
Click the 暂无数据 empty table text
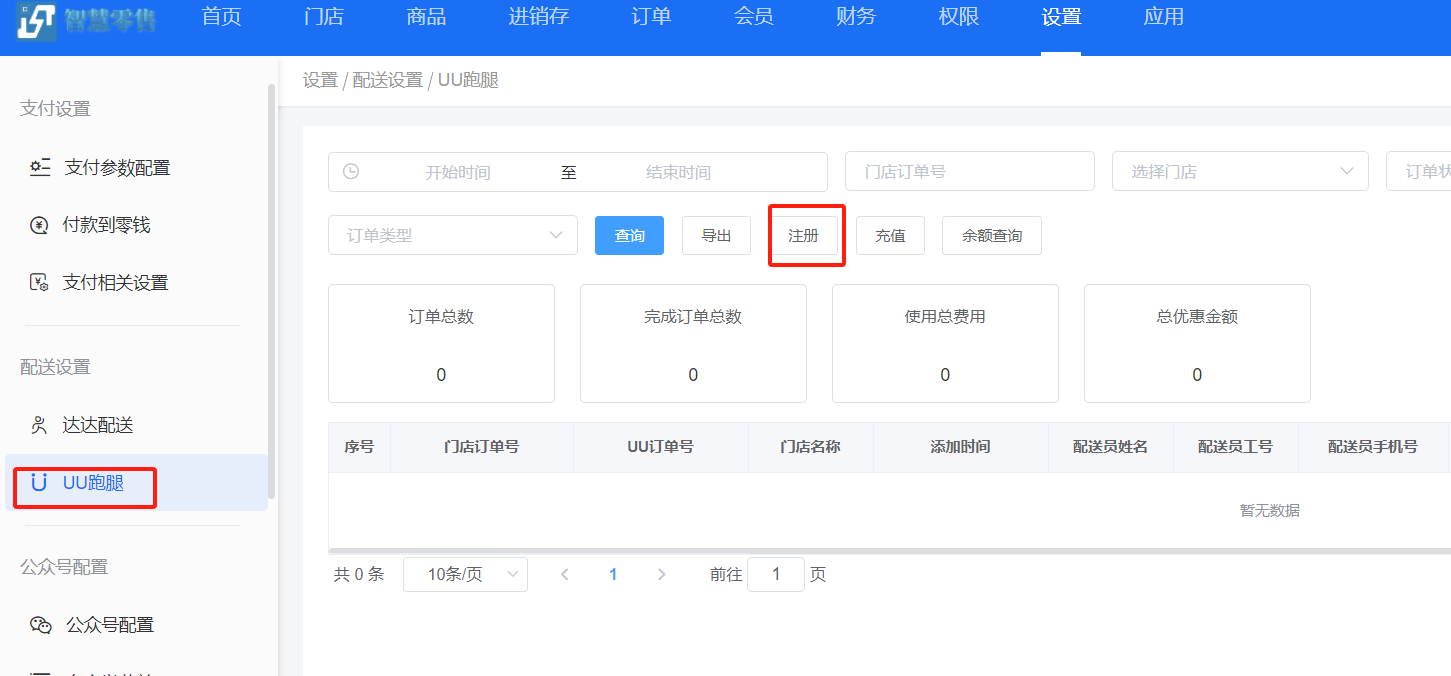tap(1270, 511)
